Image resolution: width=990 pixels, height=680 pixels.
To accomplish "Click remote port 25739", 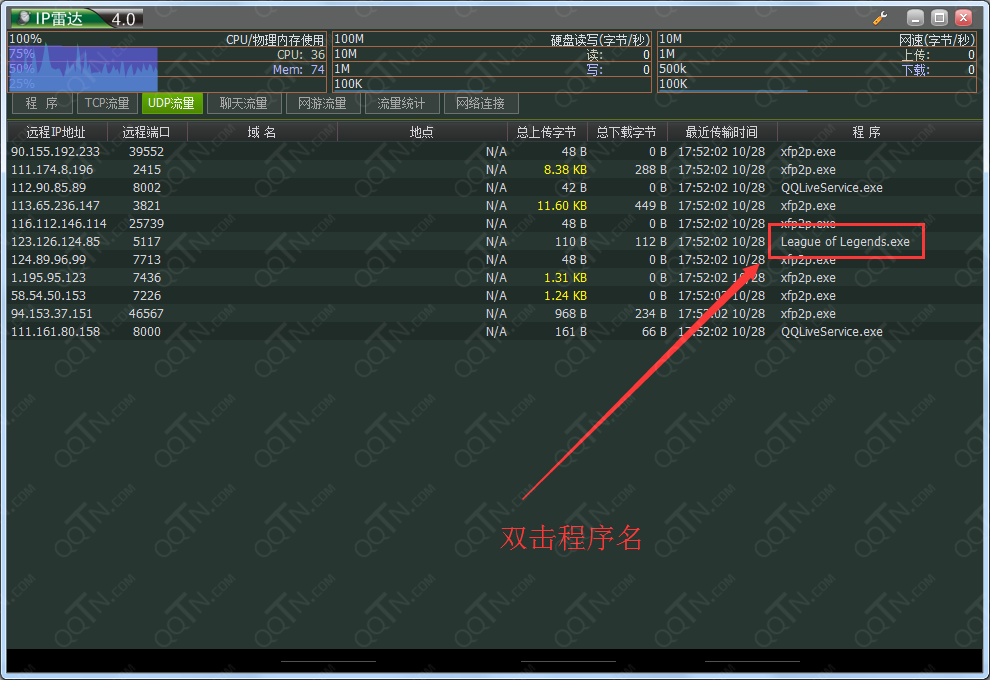I will (146, 224).
